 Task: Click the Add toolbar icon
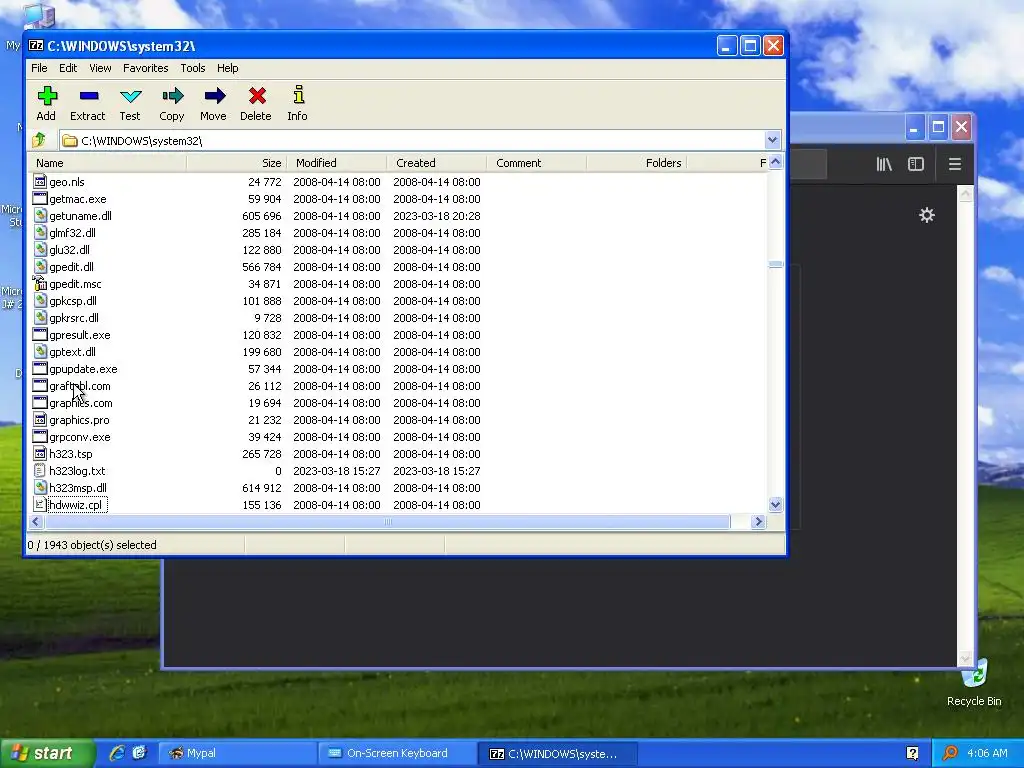46,97
